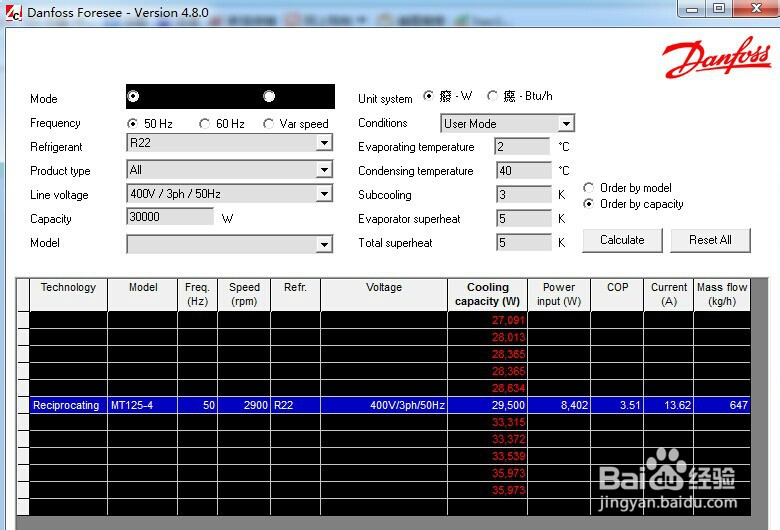Click the 2900 speed cell
The image size is (780, 530).
[244, 405]
